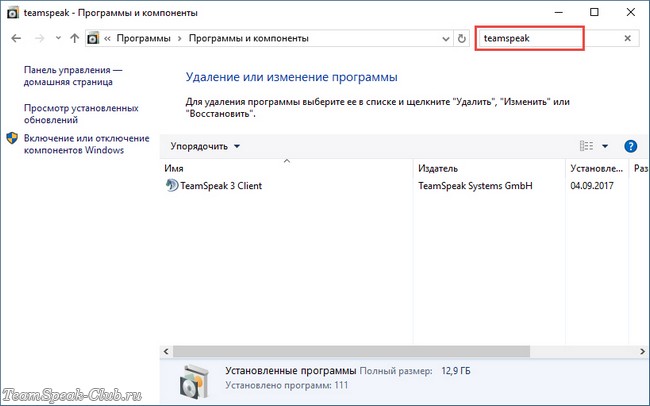Click the forward navigation arrow
This screenshot has height=406, width=650.
(x=39, y=39)
